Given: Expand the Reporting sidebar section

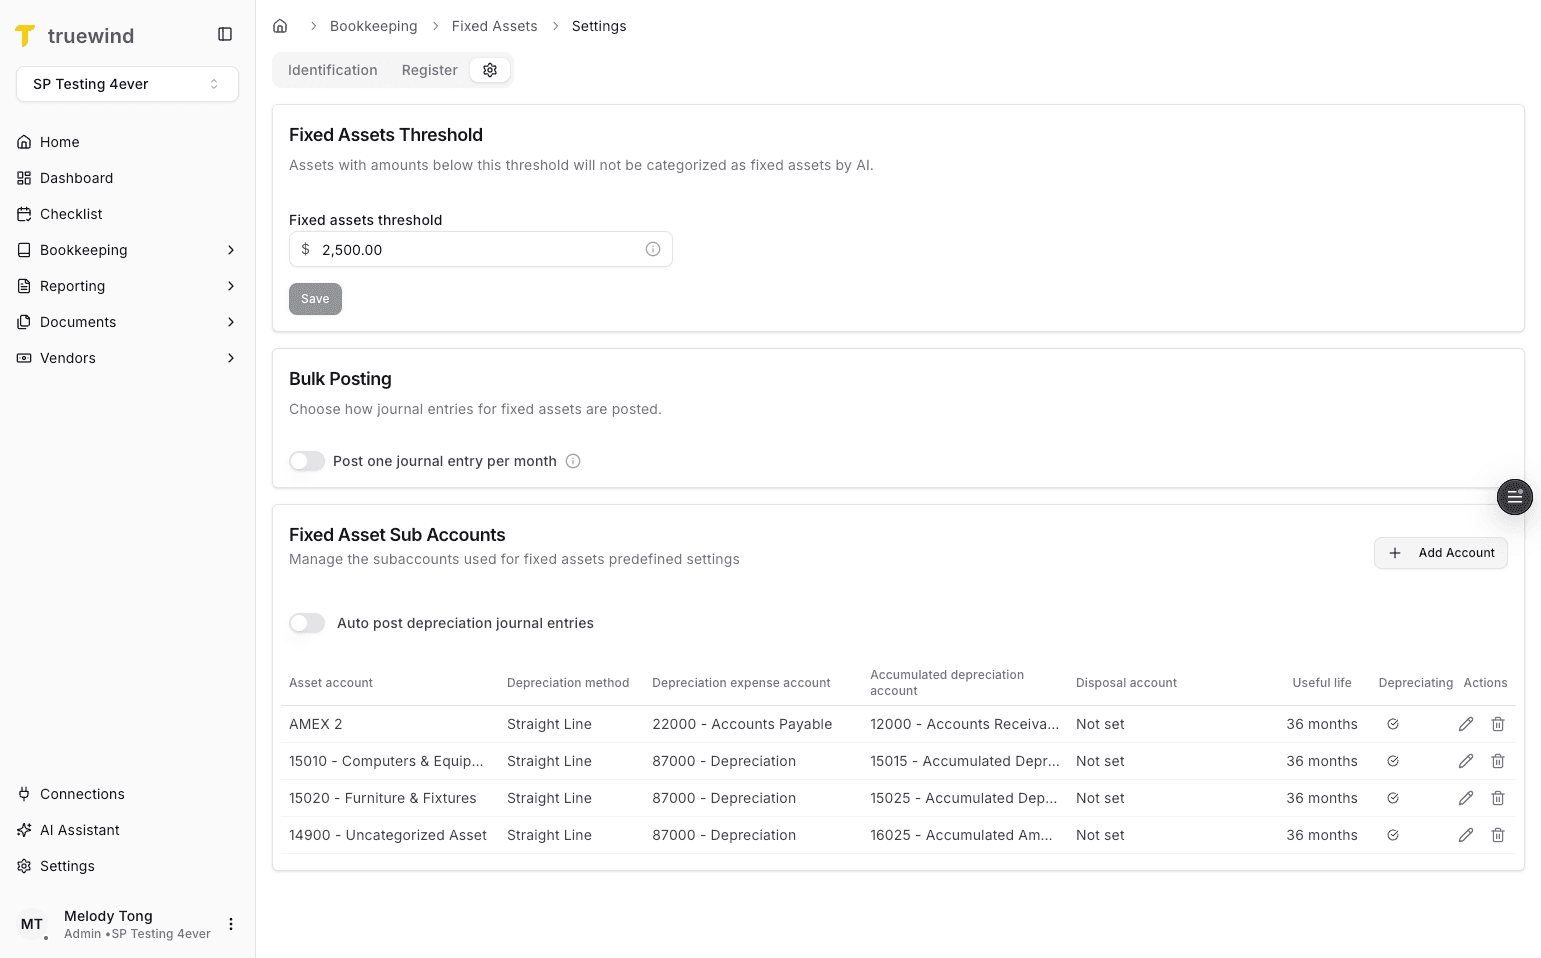Looking at the screenshot, I should [126, 285].
